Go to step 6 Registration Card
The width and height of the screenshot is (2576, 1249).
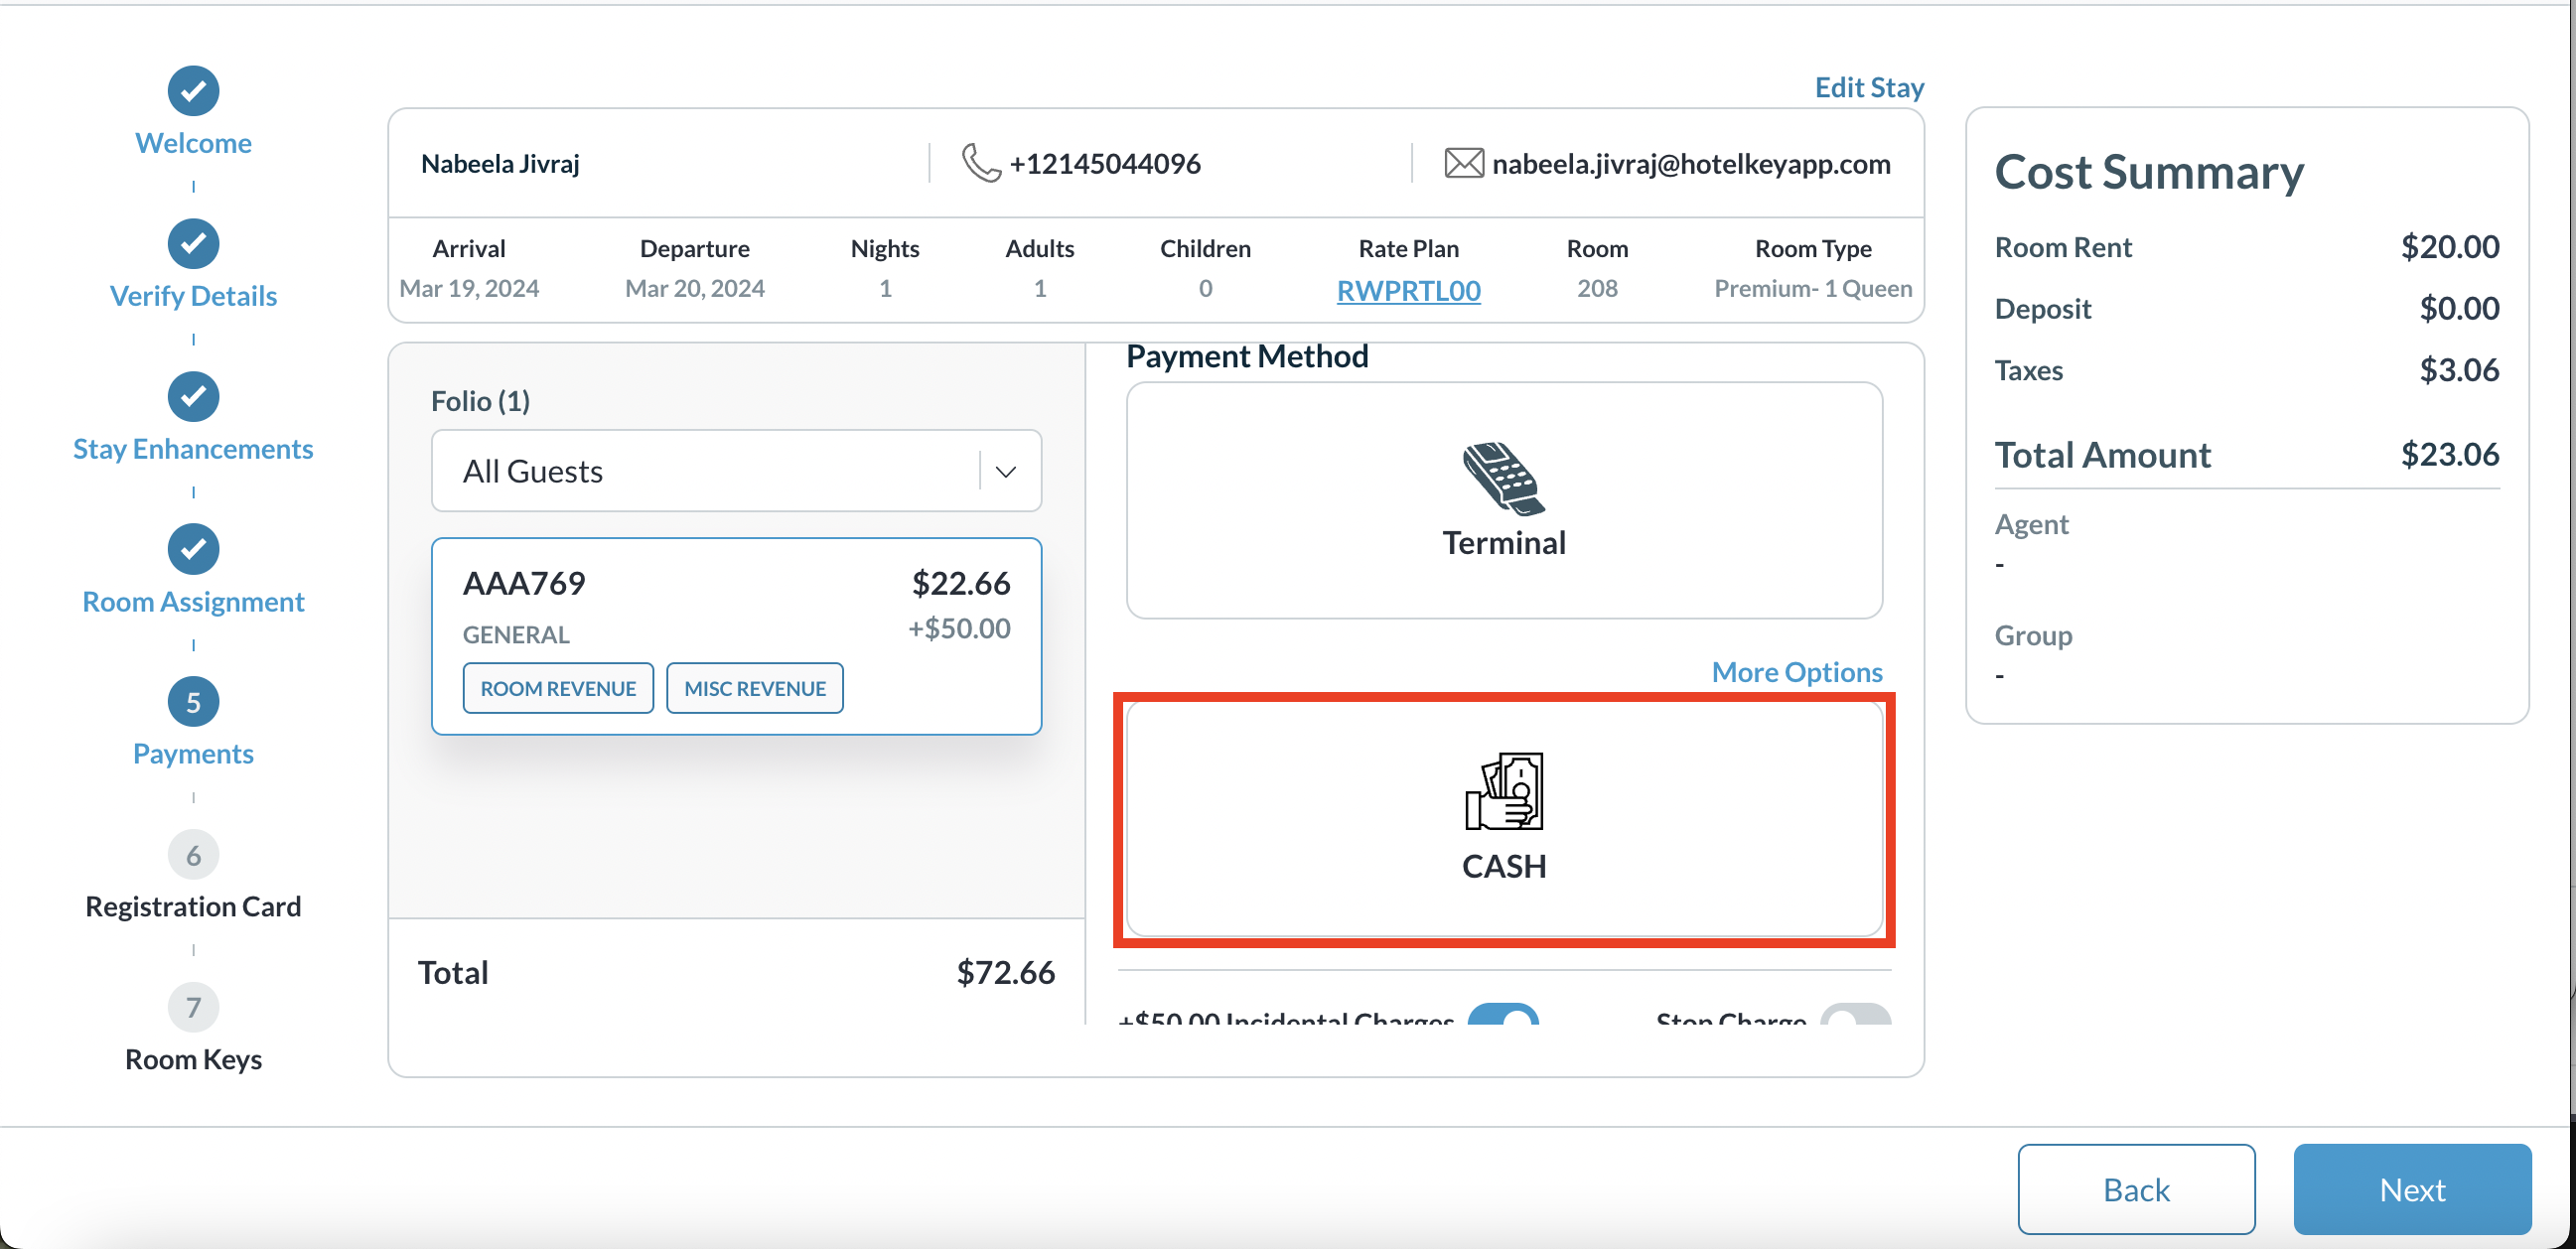coord(193,855)
